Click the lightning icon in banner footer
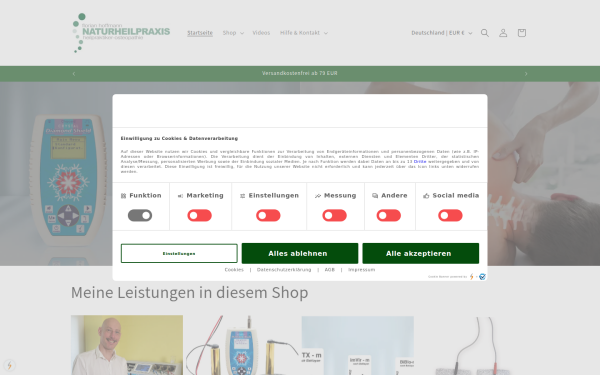This screenshot has width=600, height=375. click(x=472, y=277)
